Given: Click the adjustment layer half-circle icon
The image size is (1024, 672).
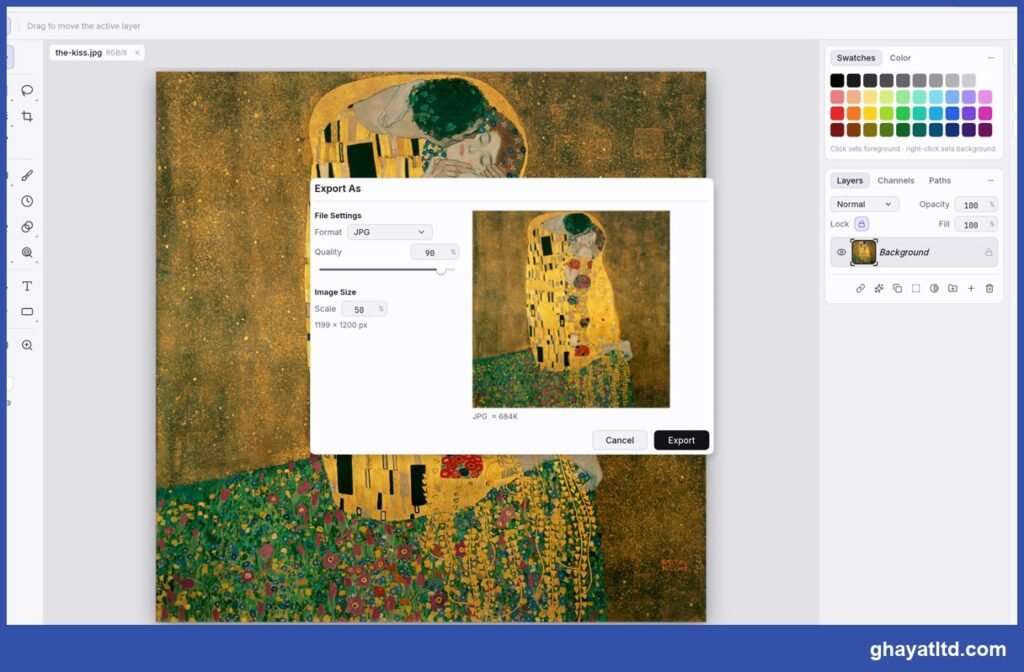Looking at the screenshot, I should coord(934,288).
